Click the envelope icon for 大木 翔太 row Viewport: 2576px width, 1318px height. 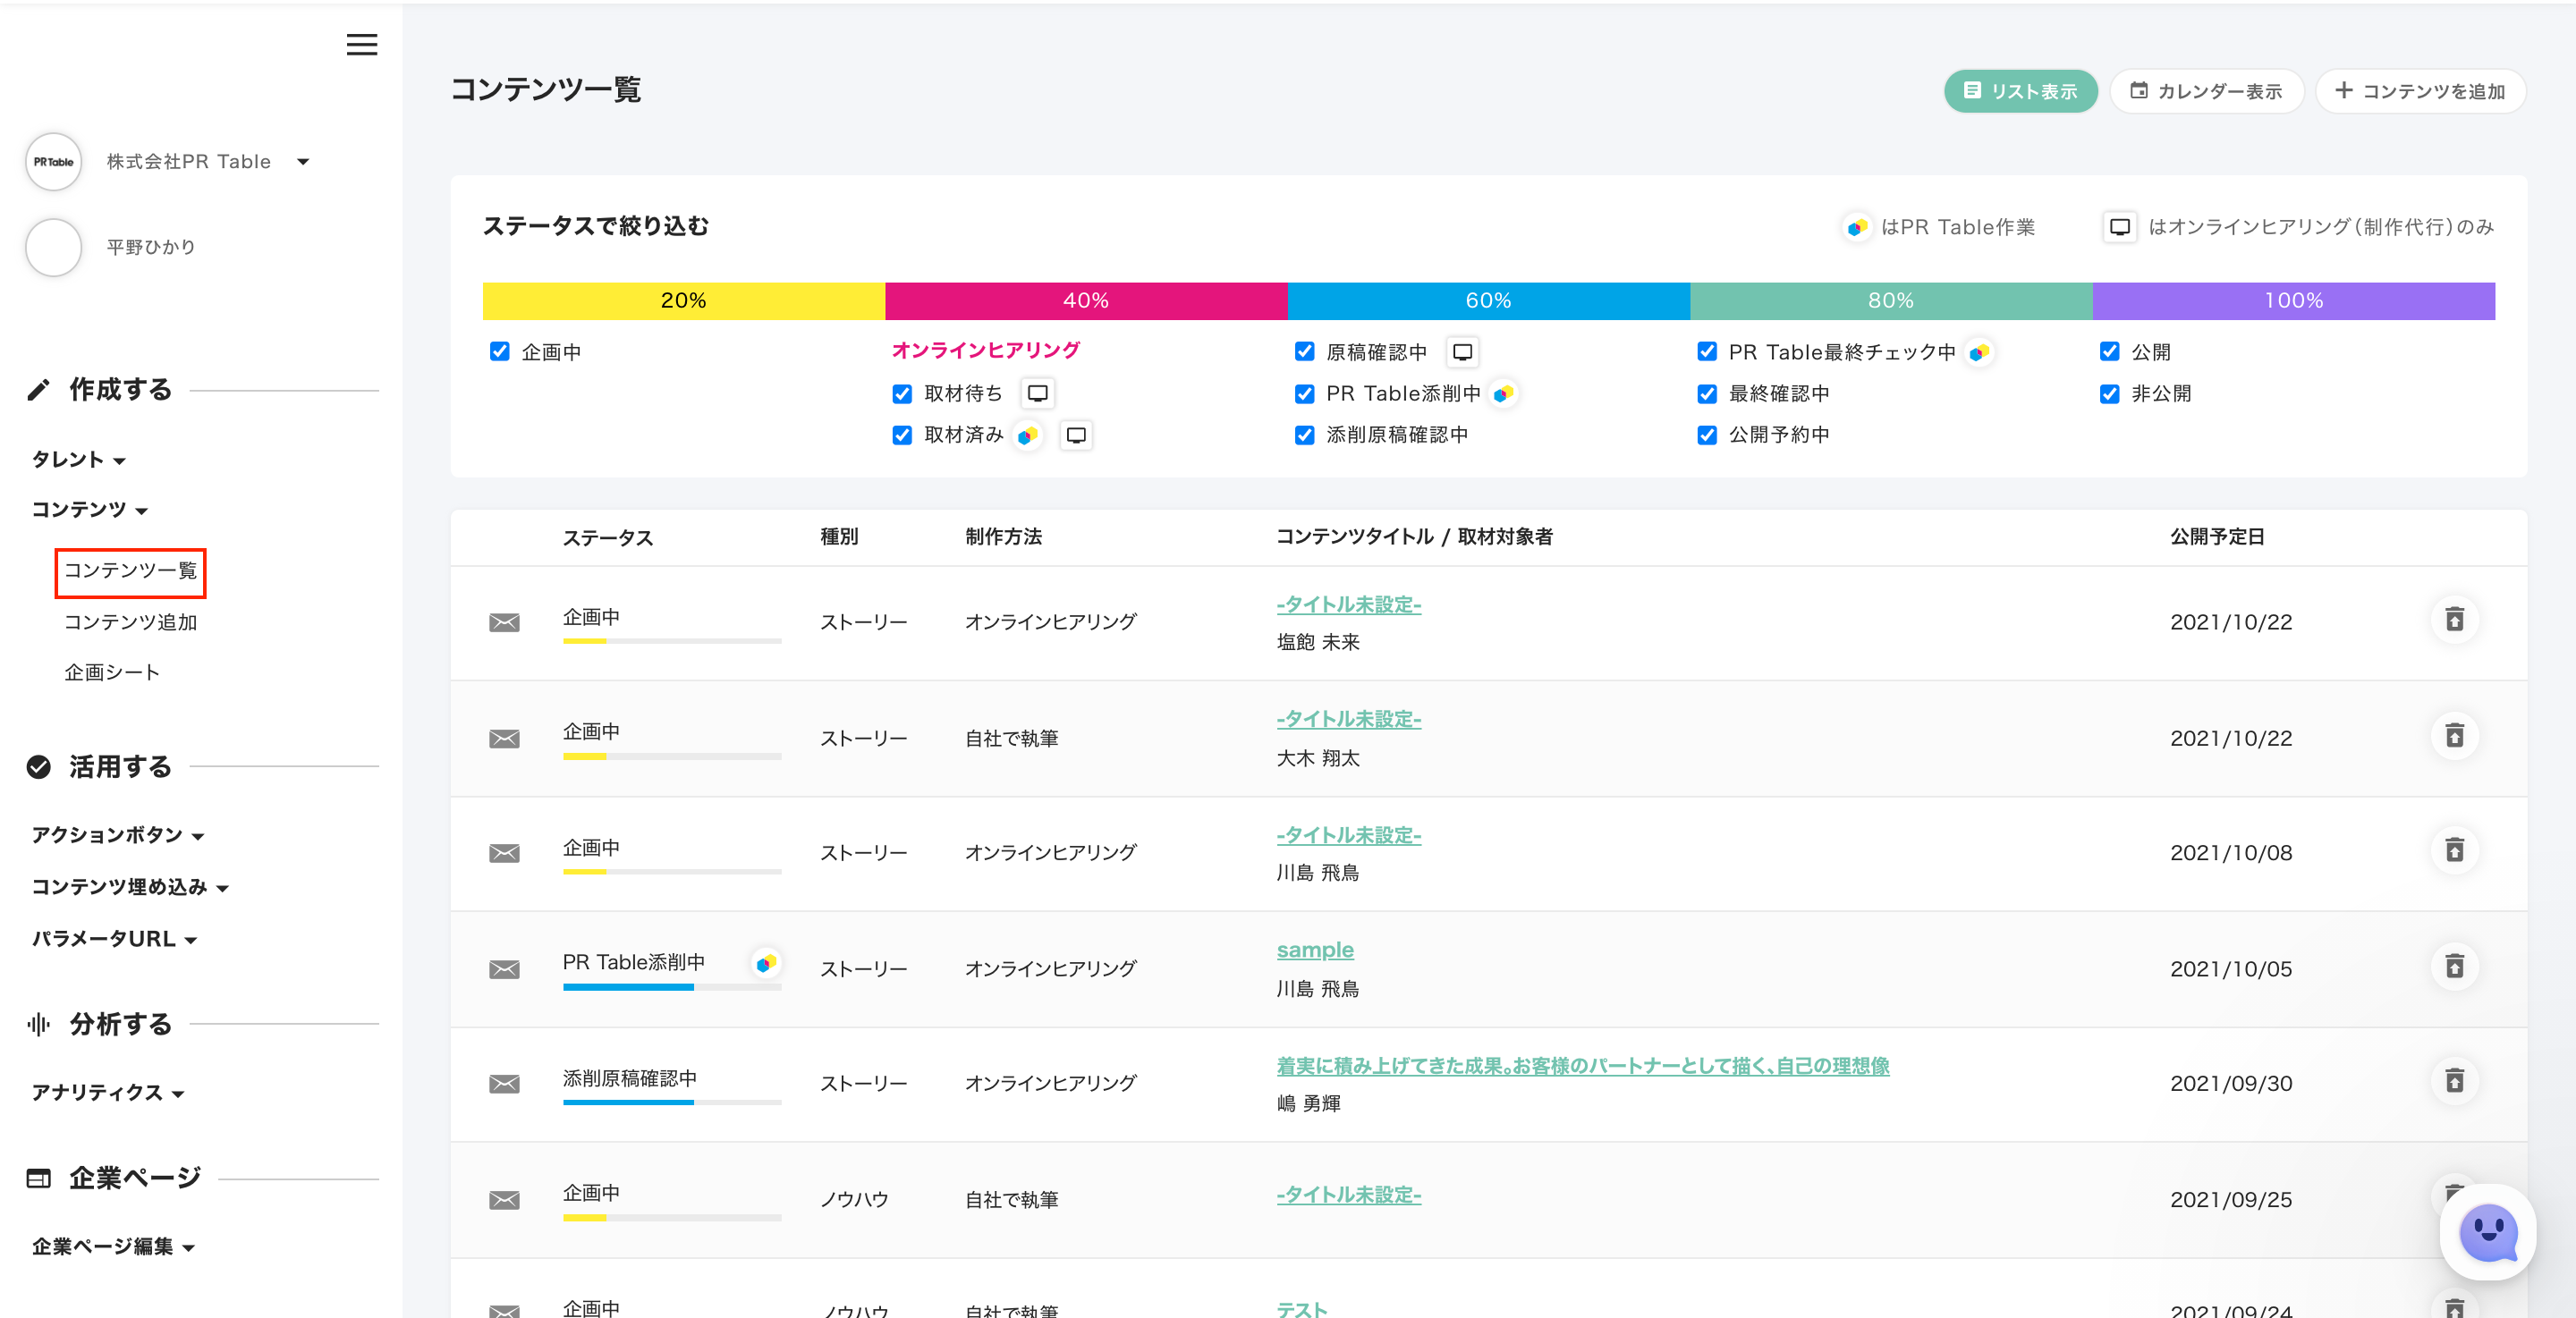[x=504, y=739]
